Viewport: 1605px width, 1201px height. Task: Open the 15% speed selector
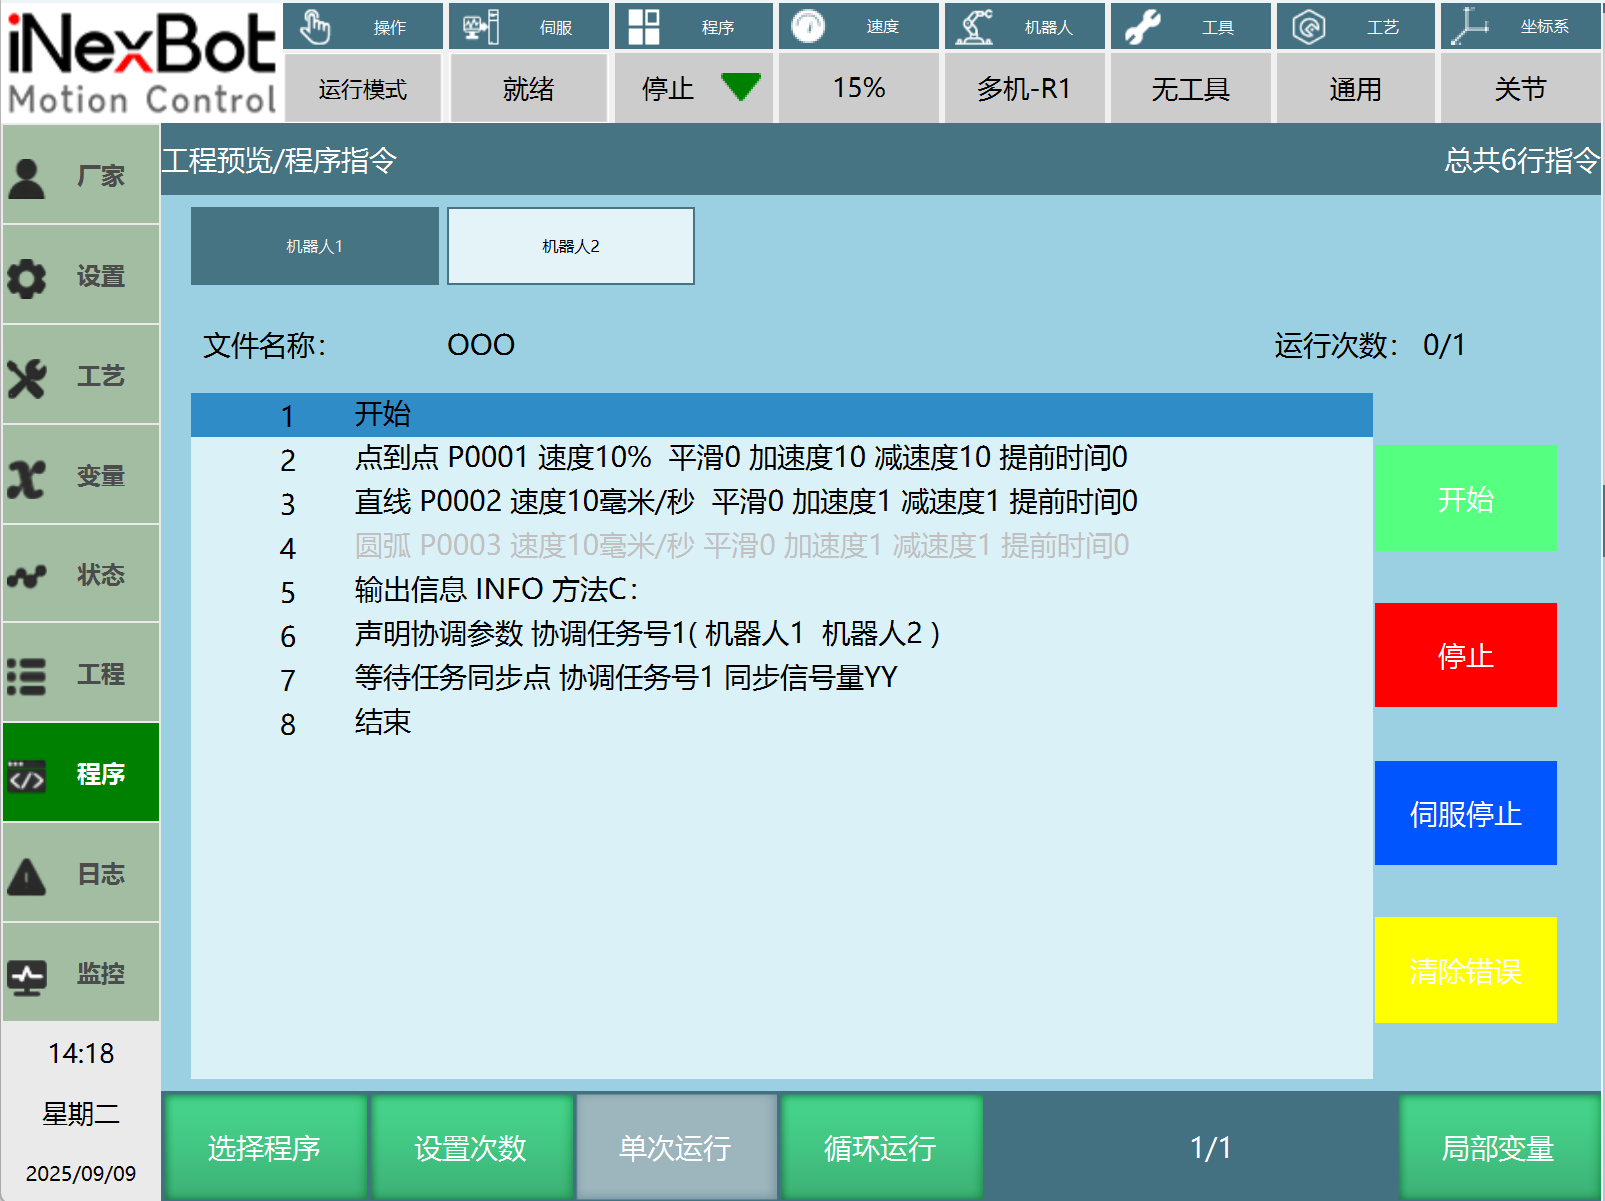[x=859, y=89]
